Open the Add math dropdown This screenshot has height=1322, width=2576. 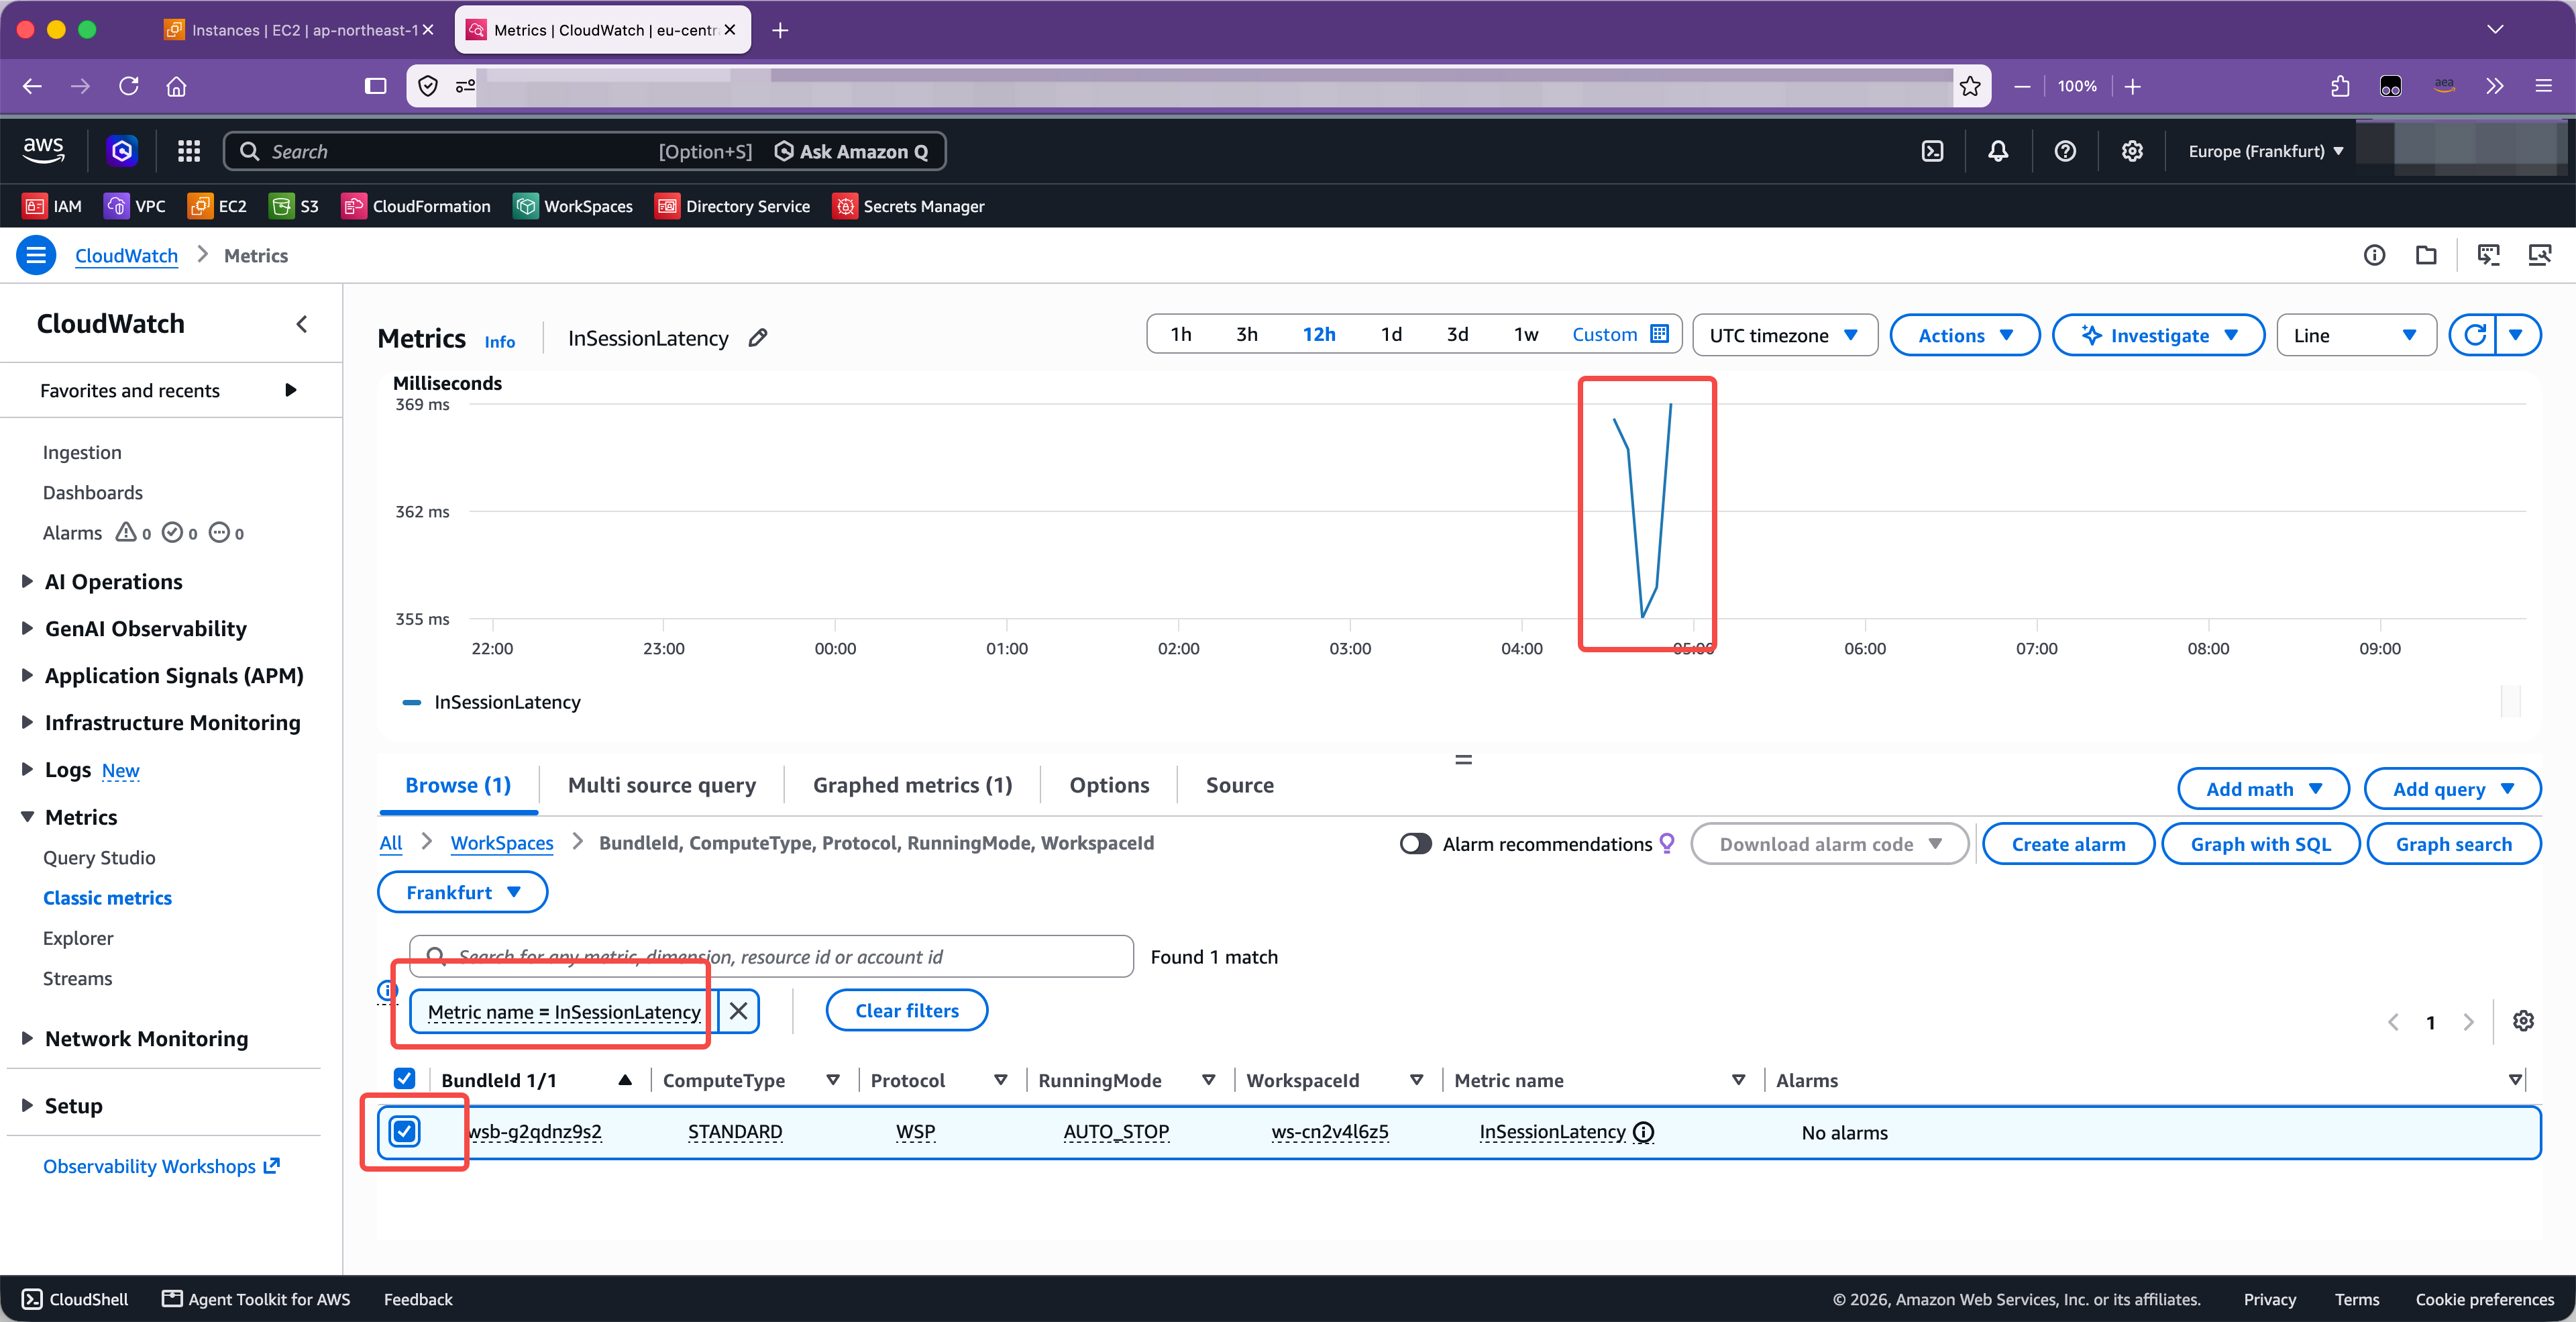point(2263,789)
